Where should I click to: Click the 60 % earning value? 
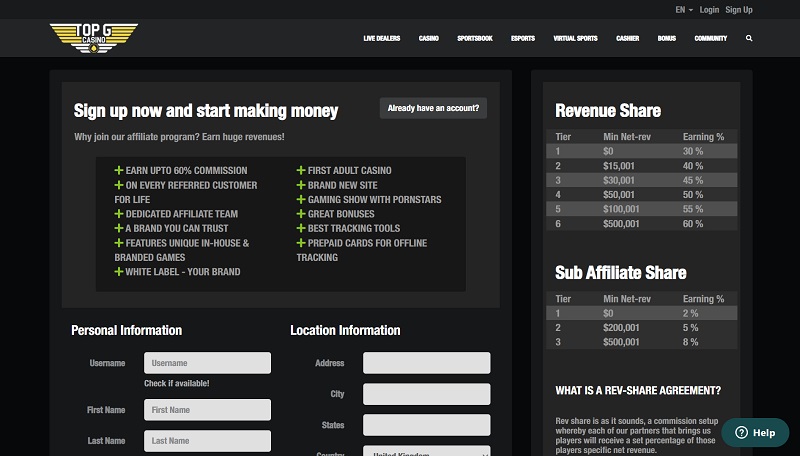coord(693,223)
